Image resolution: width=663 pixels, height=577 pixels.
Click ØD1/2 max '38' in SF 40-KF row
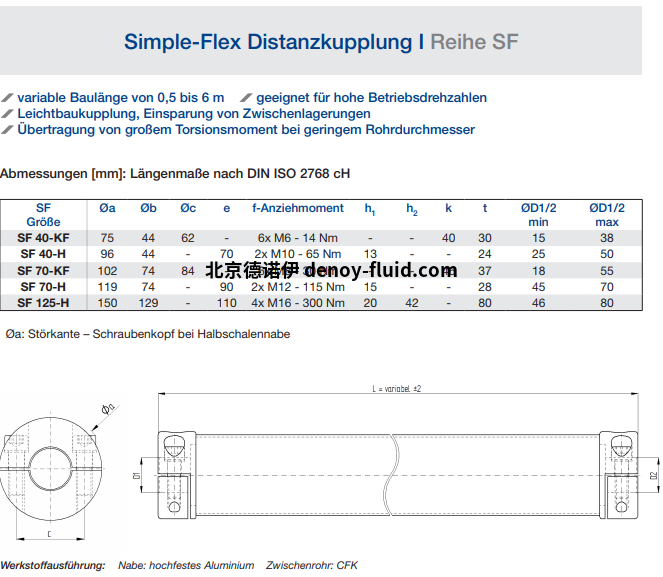click(607, 238)
